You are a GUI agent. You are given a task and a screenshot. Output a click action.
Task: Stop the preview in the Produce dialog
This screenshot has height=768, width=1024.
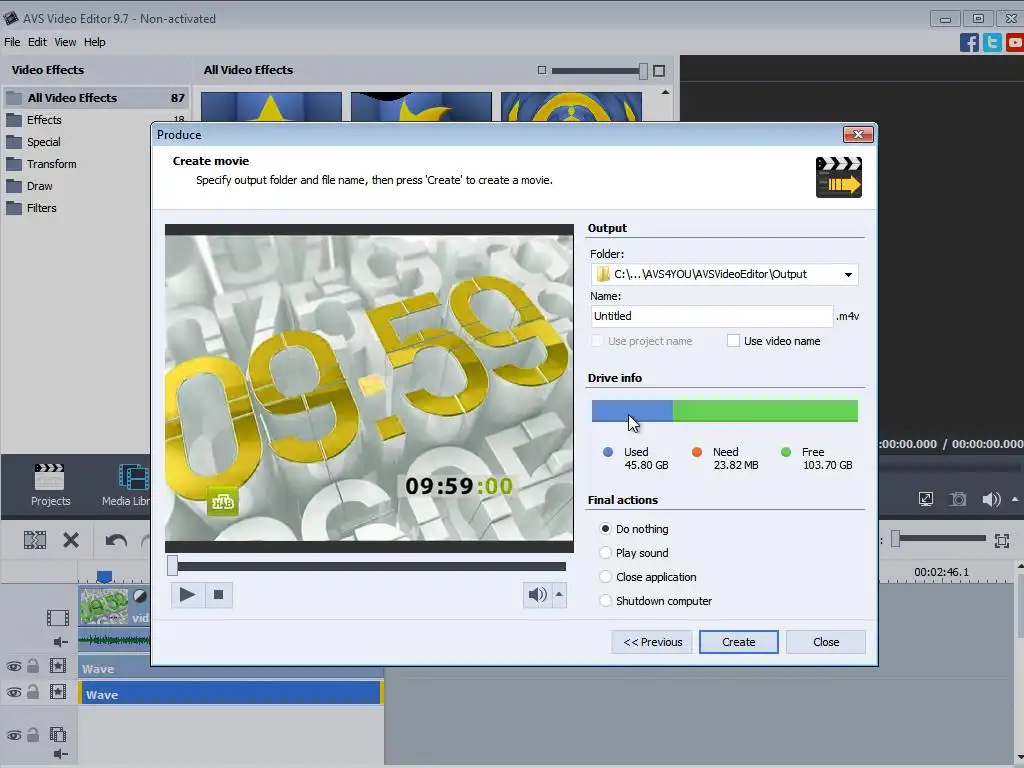218,594
